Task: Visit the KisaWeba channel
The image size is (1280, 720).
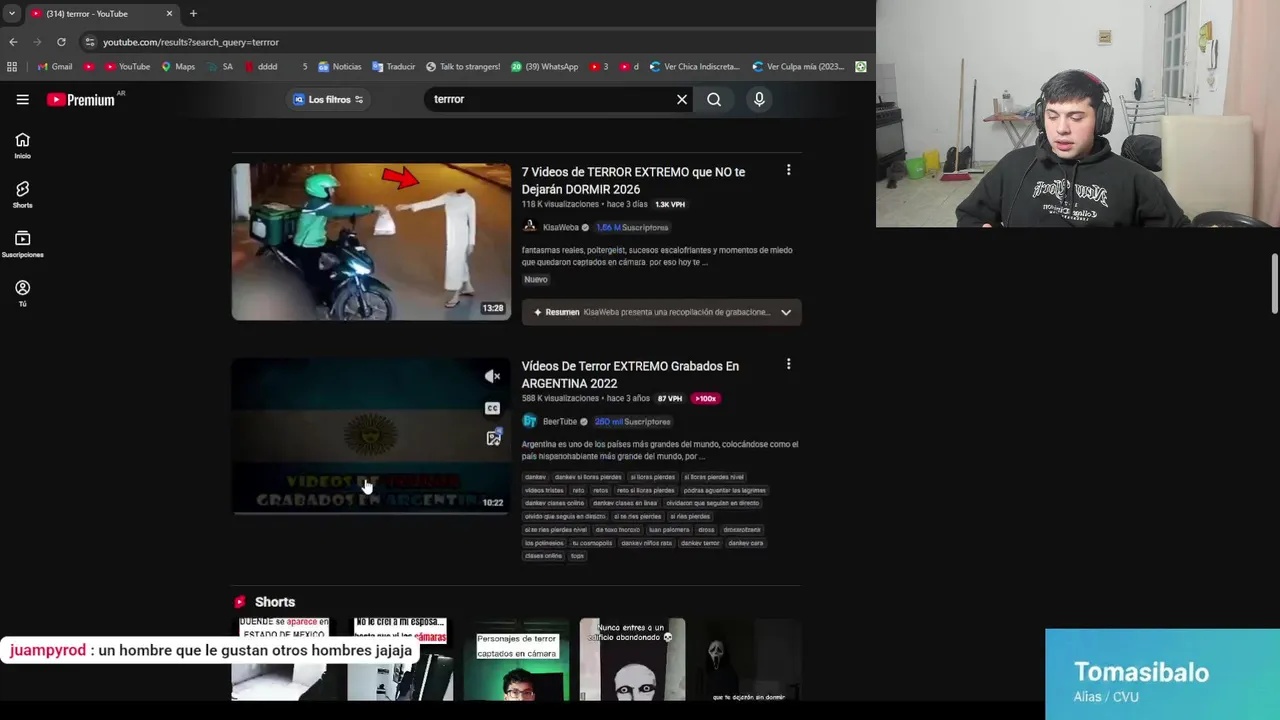Action: pyautogui.click(x=560, y=227)
